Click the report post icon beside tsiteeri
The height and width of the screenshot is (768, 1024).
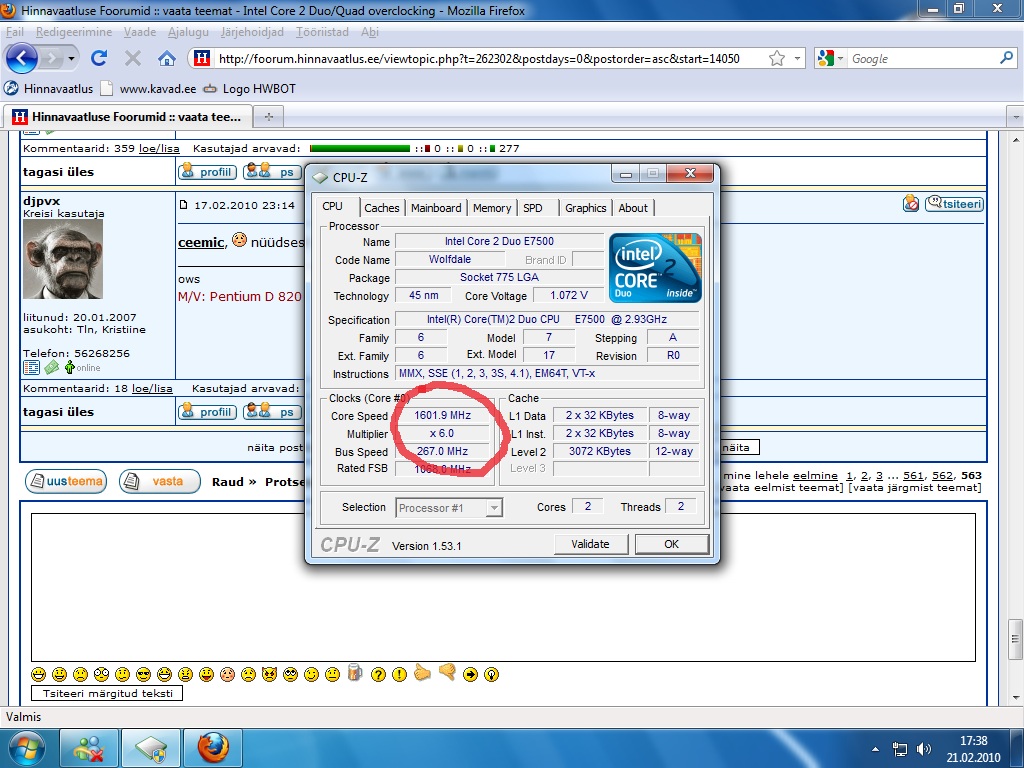click(x=911, y=204)
